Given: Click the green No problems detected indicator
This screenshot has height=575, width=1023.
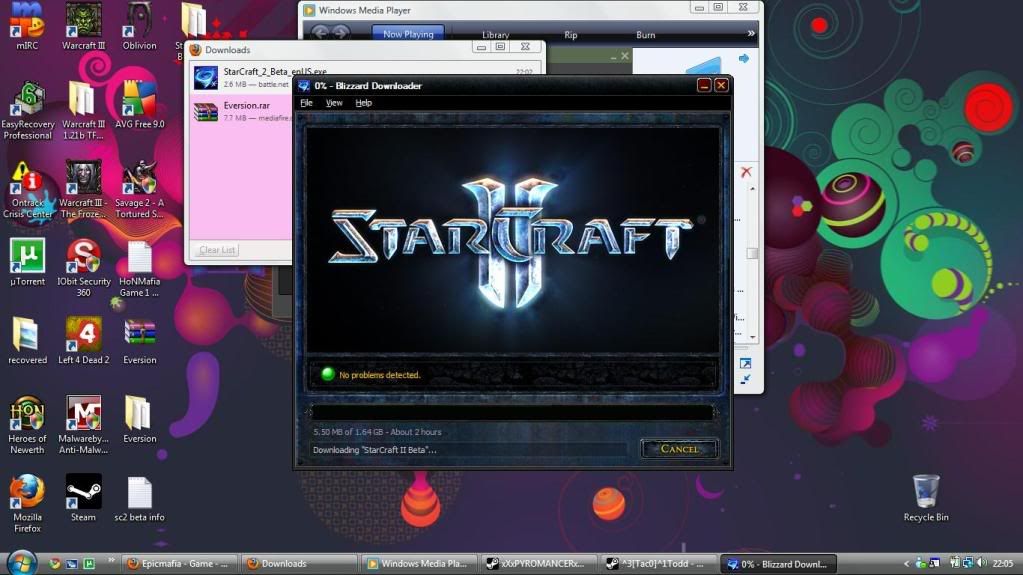Looking at the screenshot, I should pos(328,374).
